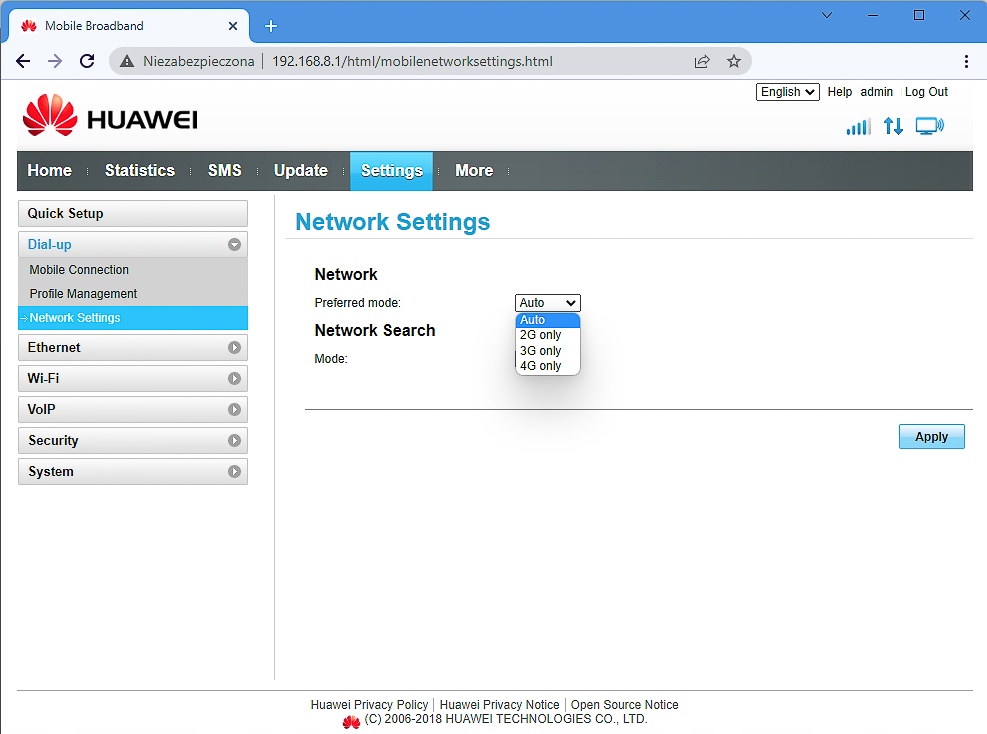Switch to the Statistics tab
The height and width of the screenshot is (734, 987).
139,170
